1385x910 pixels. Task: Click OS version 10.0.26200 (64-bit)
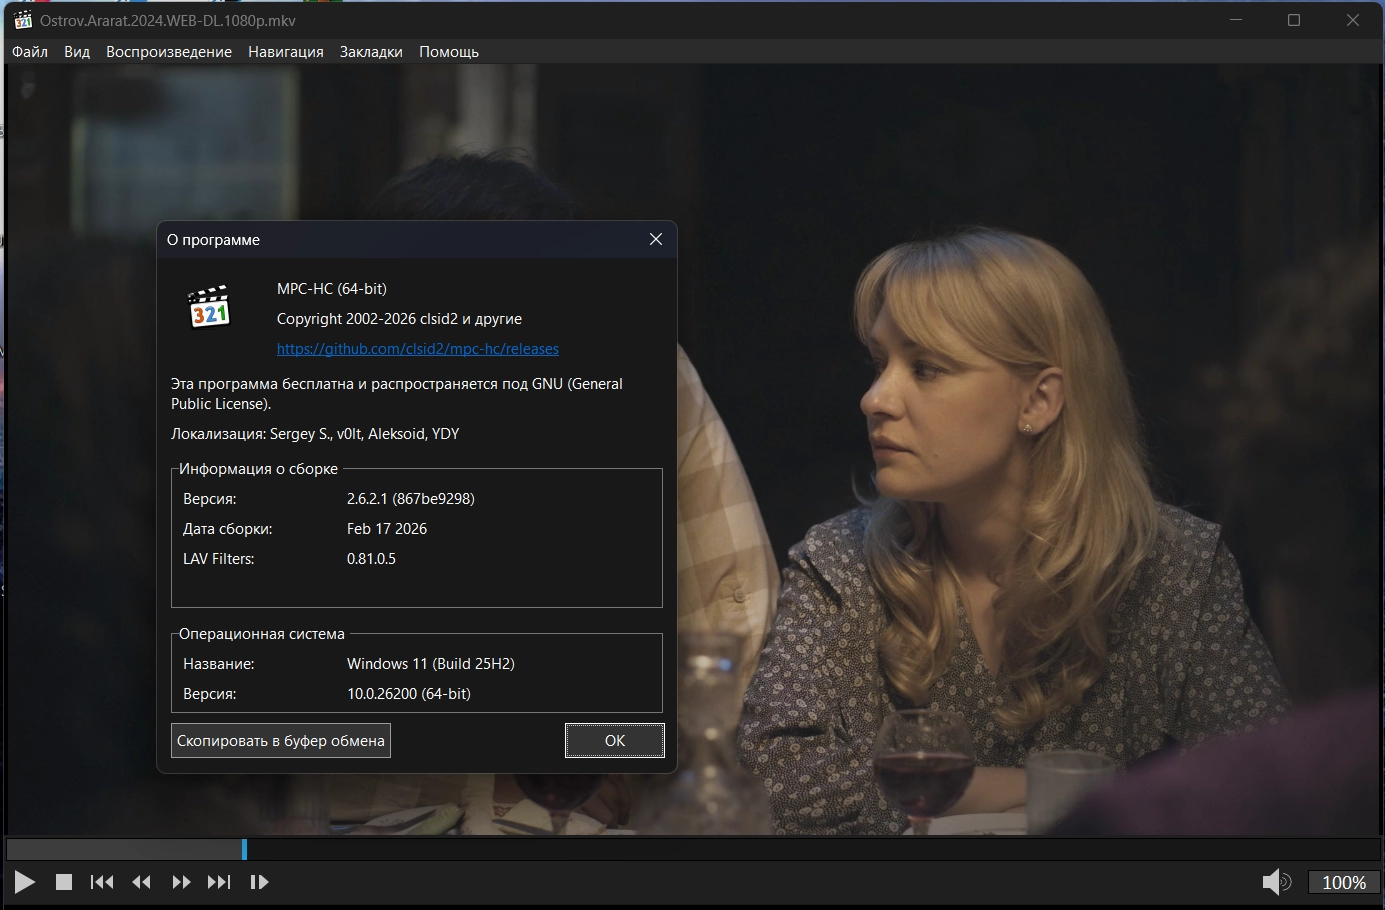coord(409,693)
